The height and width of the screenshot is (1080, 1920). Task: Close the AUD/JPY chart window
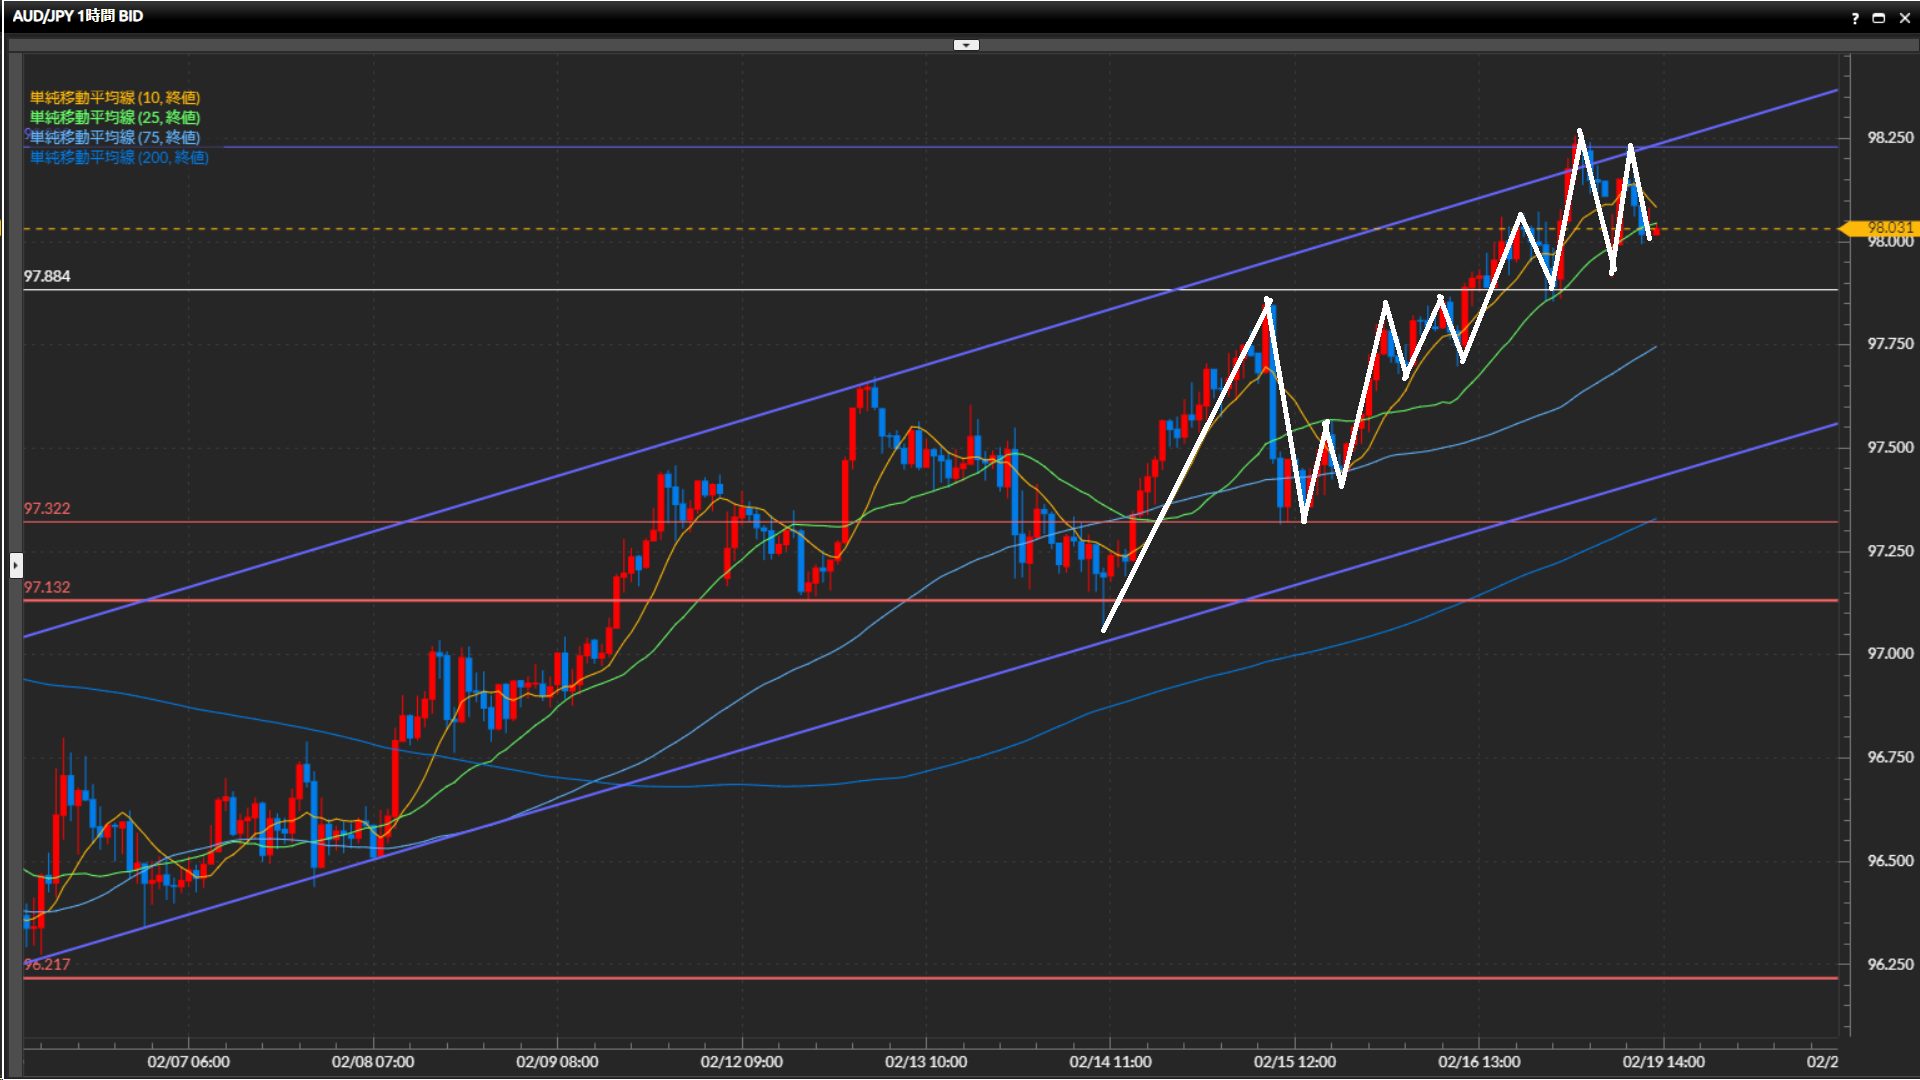tap(1904, 18)
